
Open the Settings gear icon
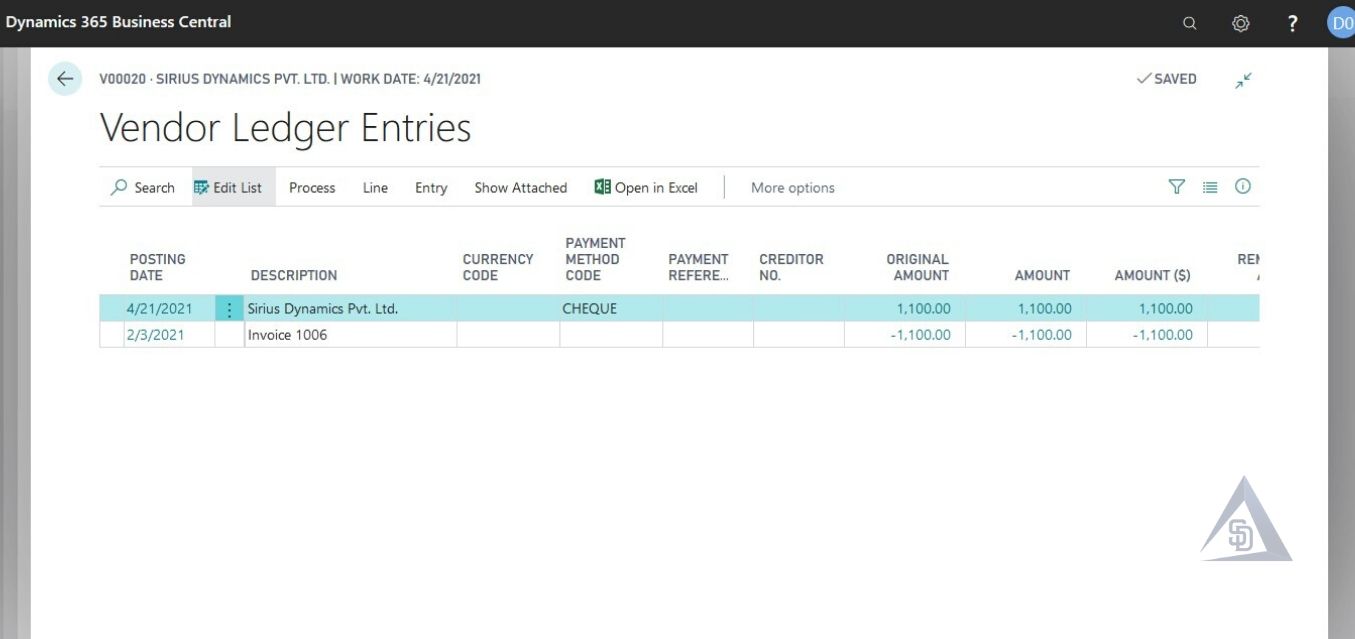point(1240,22)
